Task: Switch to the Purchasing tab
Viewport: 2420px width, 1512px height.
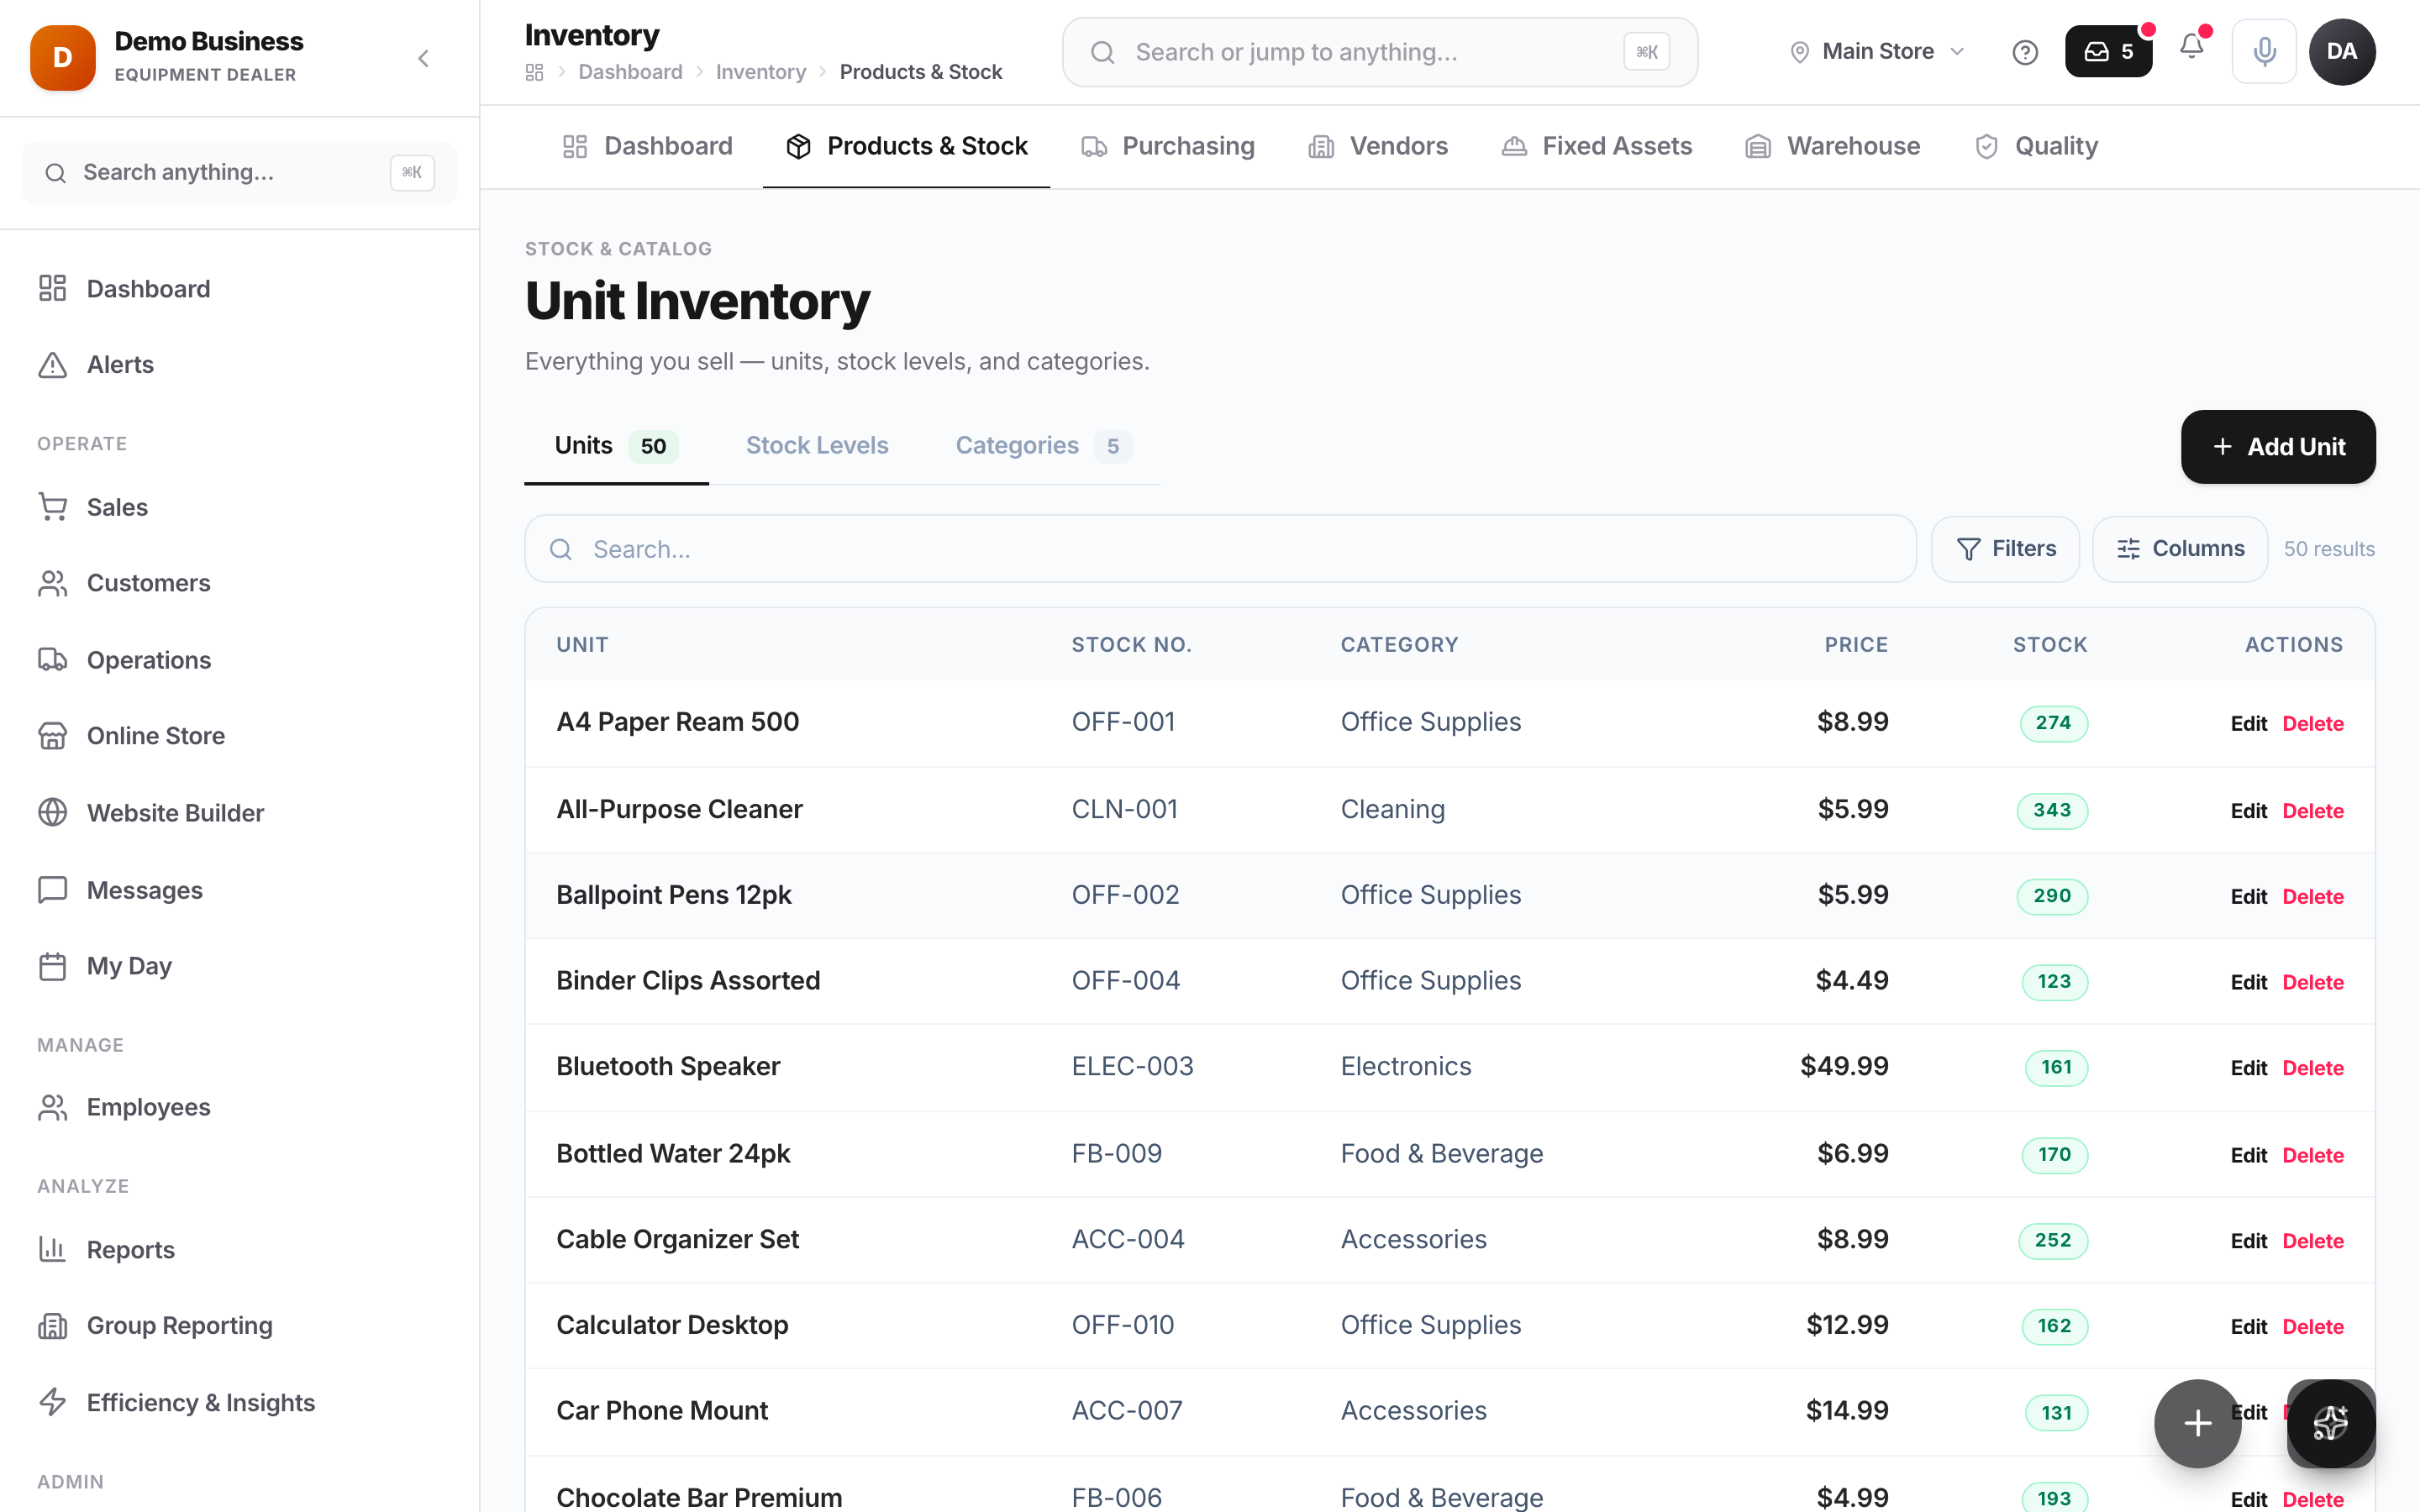Action: (1167, 146)
